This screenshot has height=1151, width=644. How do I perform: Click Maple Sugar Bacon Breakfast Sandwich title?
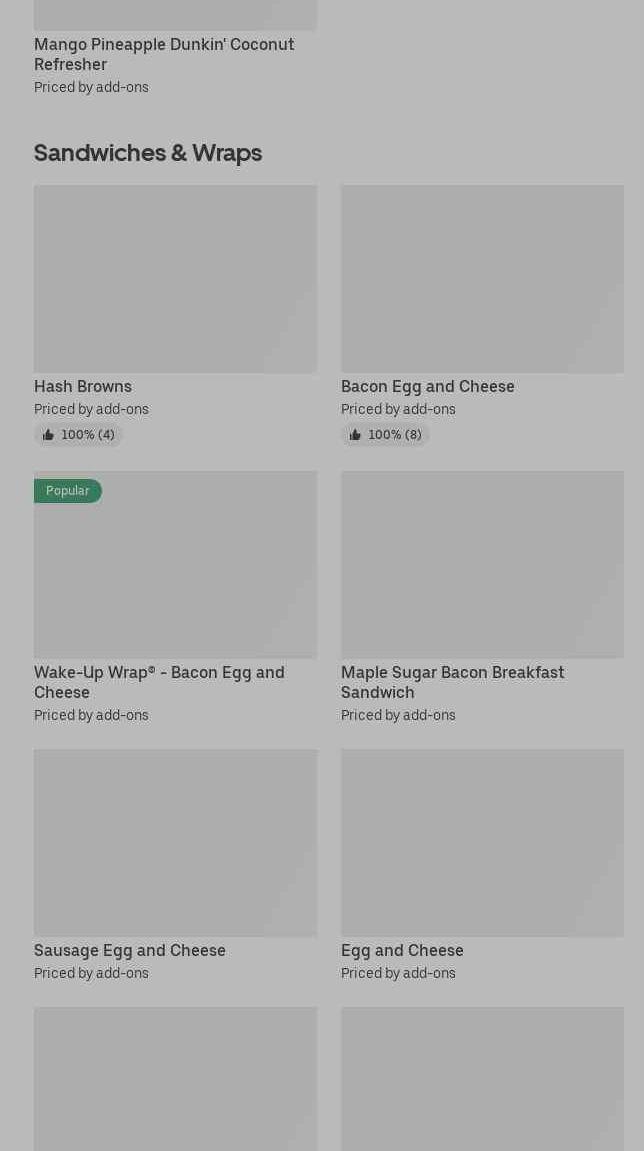click(452, 682)
